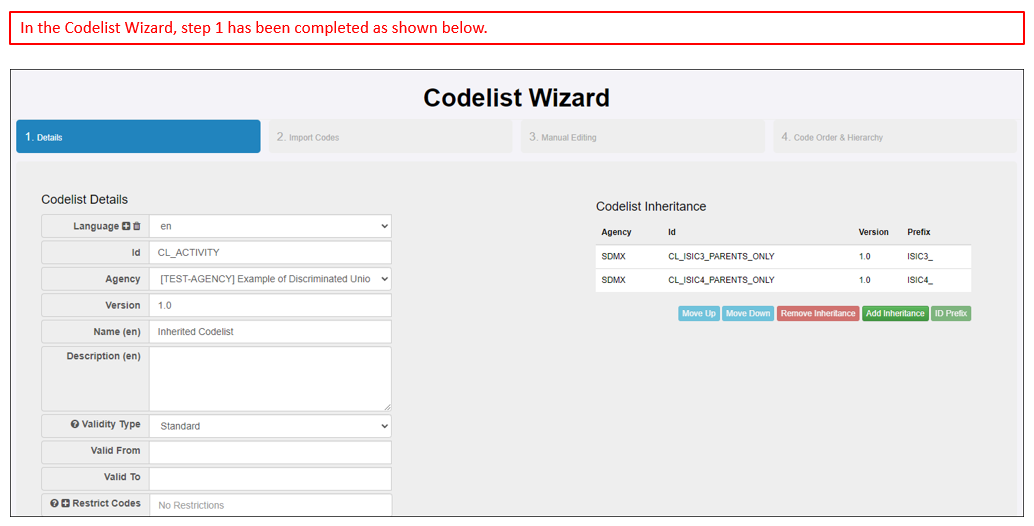The height and width of the screenshot is (526, 1034).
Task: Switch to the Manual Editing step tab
Action: pos(642,137)
